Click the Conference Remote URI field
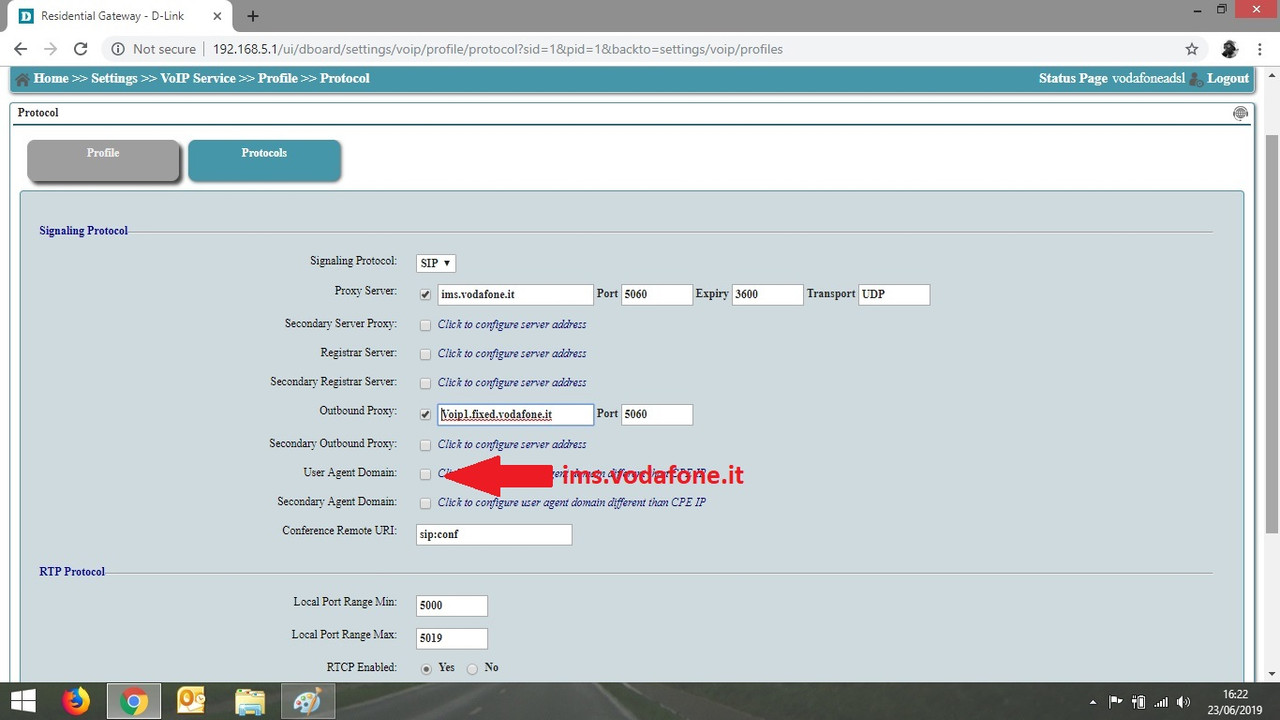The image size is (1280, 720). 494,535
